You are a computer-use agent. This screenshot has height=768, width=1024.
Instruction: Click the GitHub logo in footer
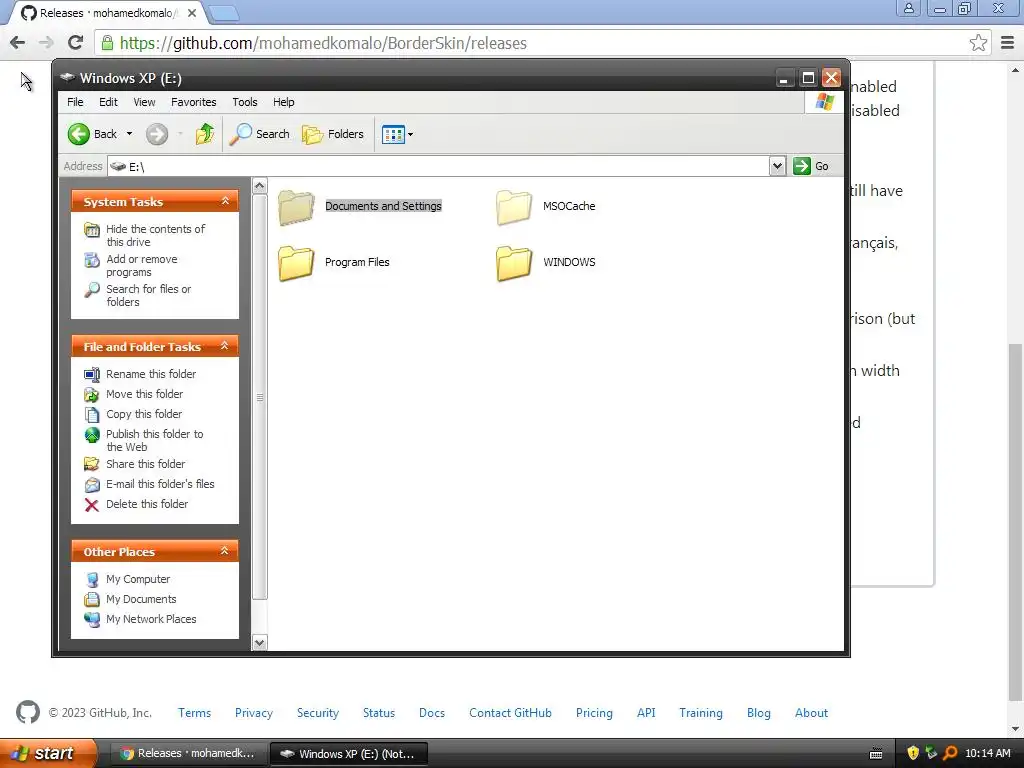point(28,712)
